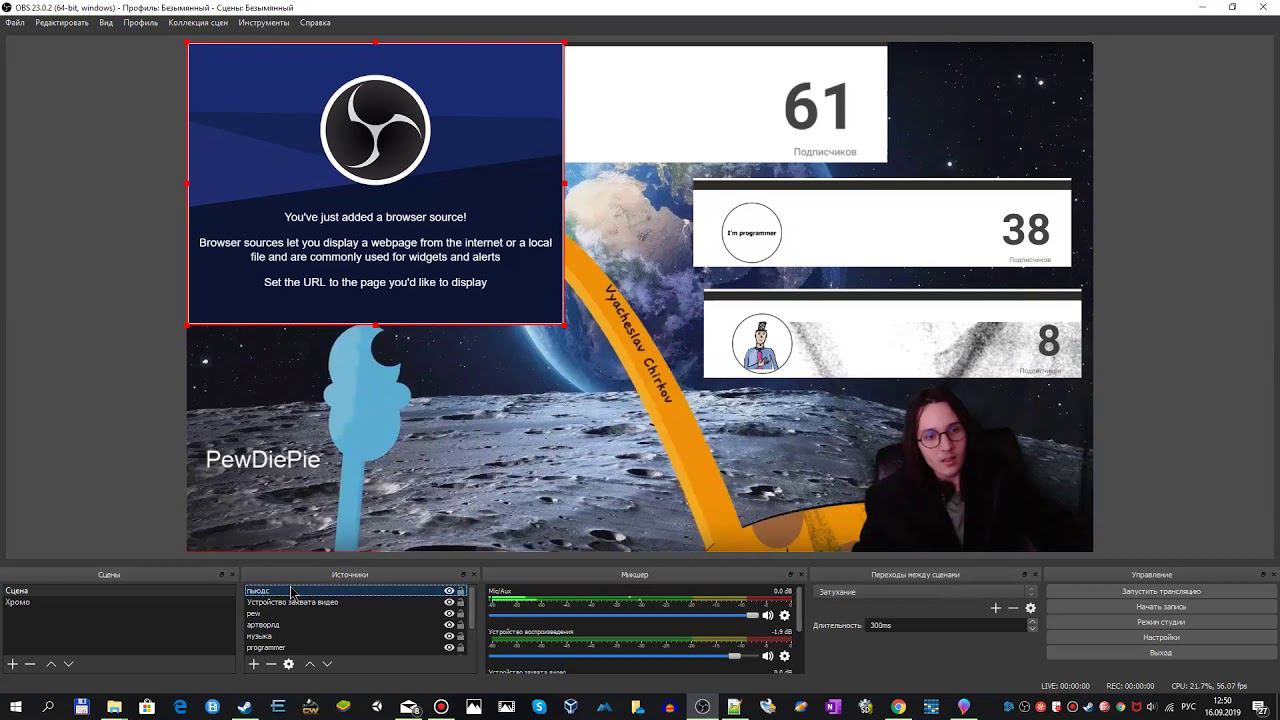
Task: Move the source down using the Источники down arrow
Action: [327, 664]
